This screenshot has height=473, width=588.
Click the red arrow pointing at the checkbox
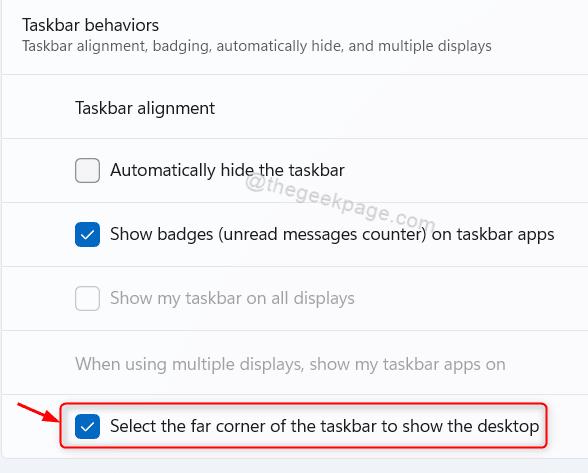38,412
